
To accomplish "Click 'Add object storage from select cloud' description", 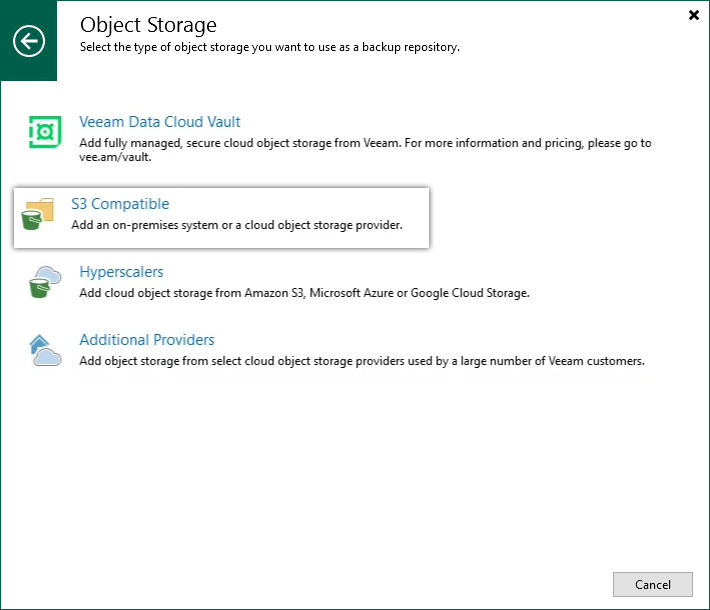I will pos(362,361).
